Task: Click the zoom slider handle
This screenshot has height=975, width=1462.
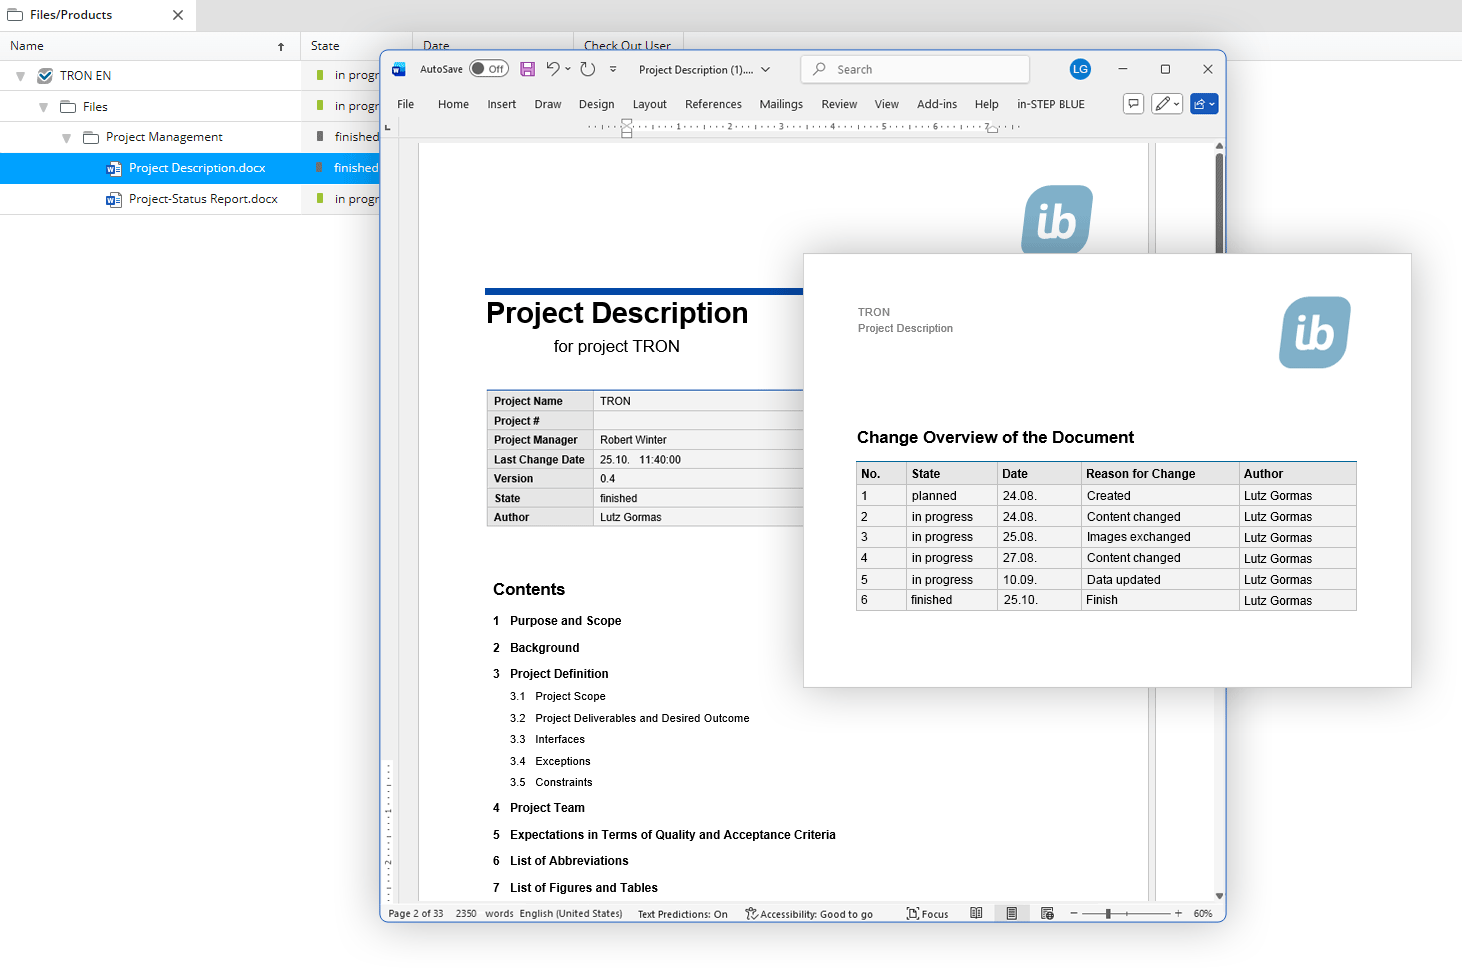Action: pyautogui.click(x=1108, y=913)
